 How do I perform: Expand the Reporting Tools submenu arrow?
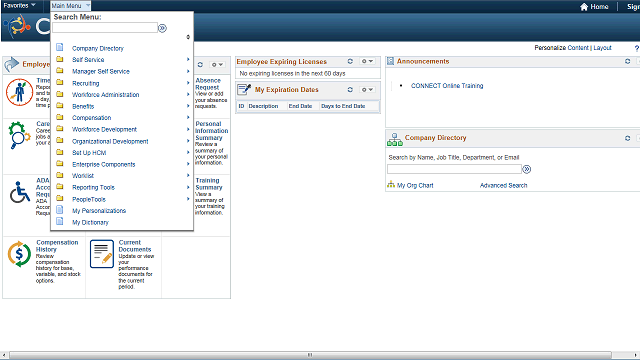(x=188, y=187)
